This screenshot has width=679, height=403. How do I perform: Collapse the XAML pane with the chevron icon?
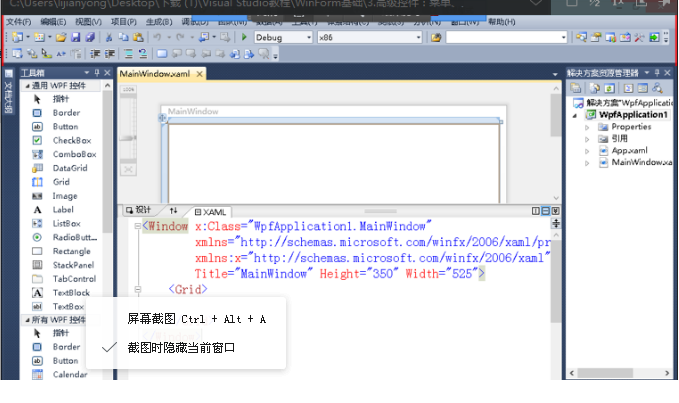click(x=556, y=211)
